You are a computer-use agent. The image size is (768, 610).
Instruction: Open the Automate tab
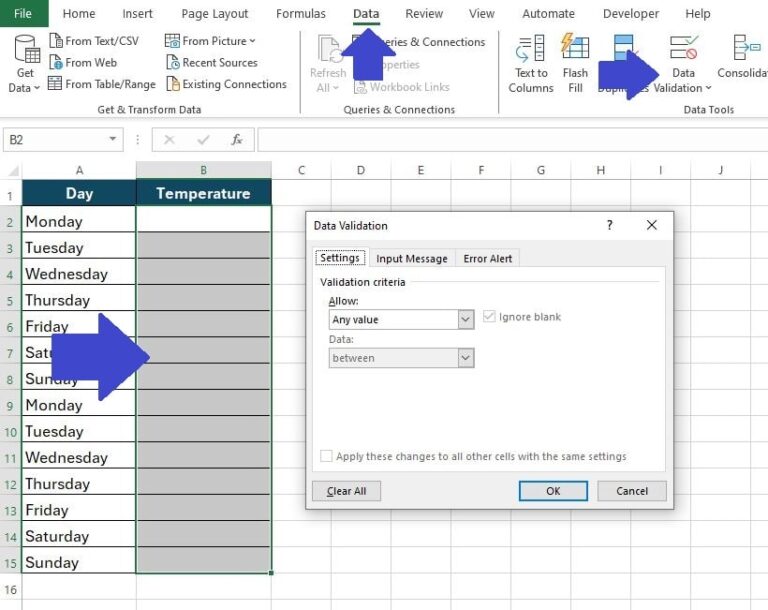click(549, 14)
